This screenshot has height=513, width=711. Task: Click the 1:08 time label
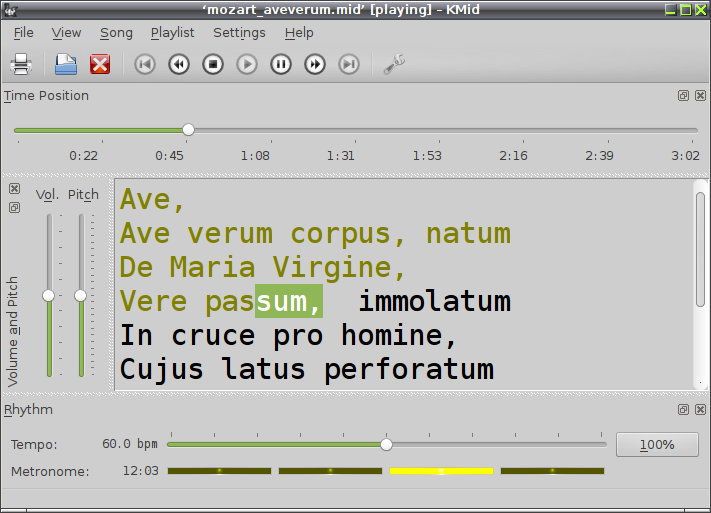click(x=255, y=156)
